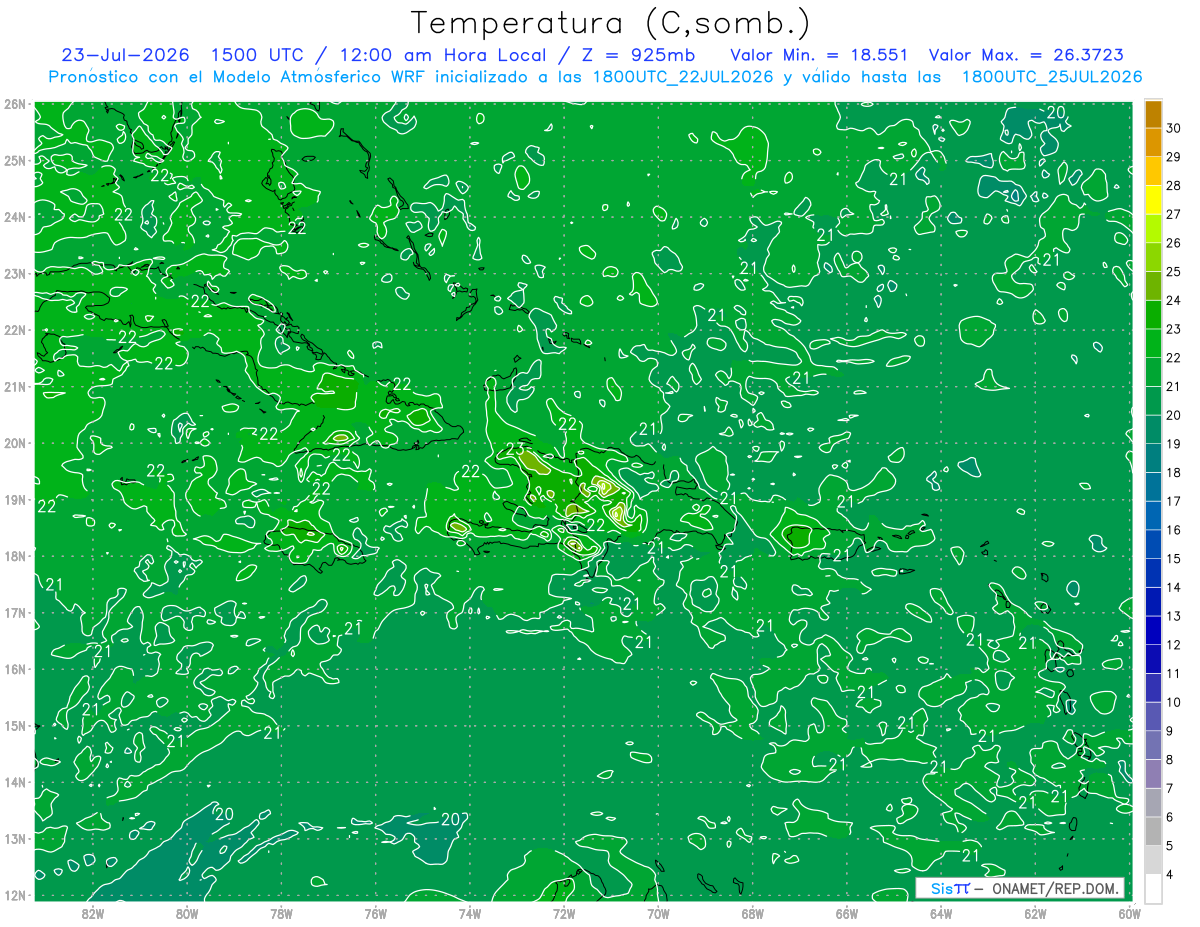The image size is (1200, 927).
Task: Click the '24N' latitude axis label
Action: click(15, 217)
